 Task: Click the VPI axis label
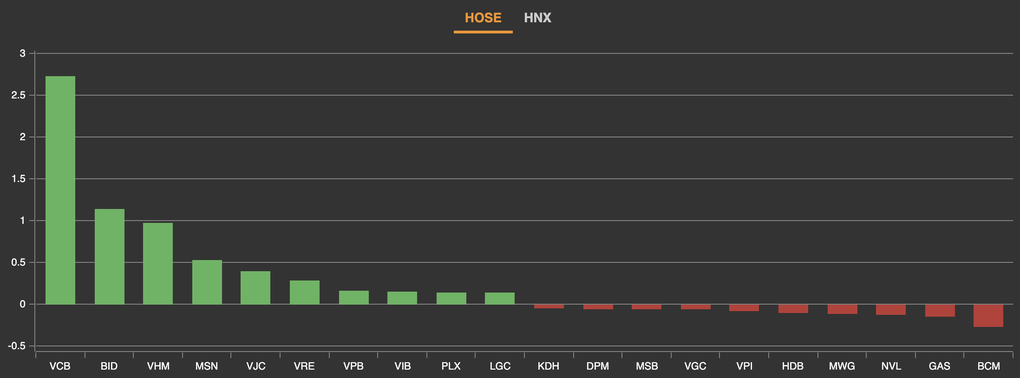click(744, 366)
